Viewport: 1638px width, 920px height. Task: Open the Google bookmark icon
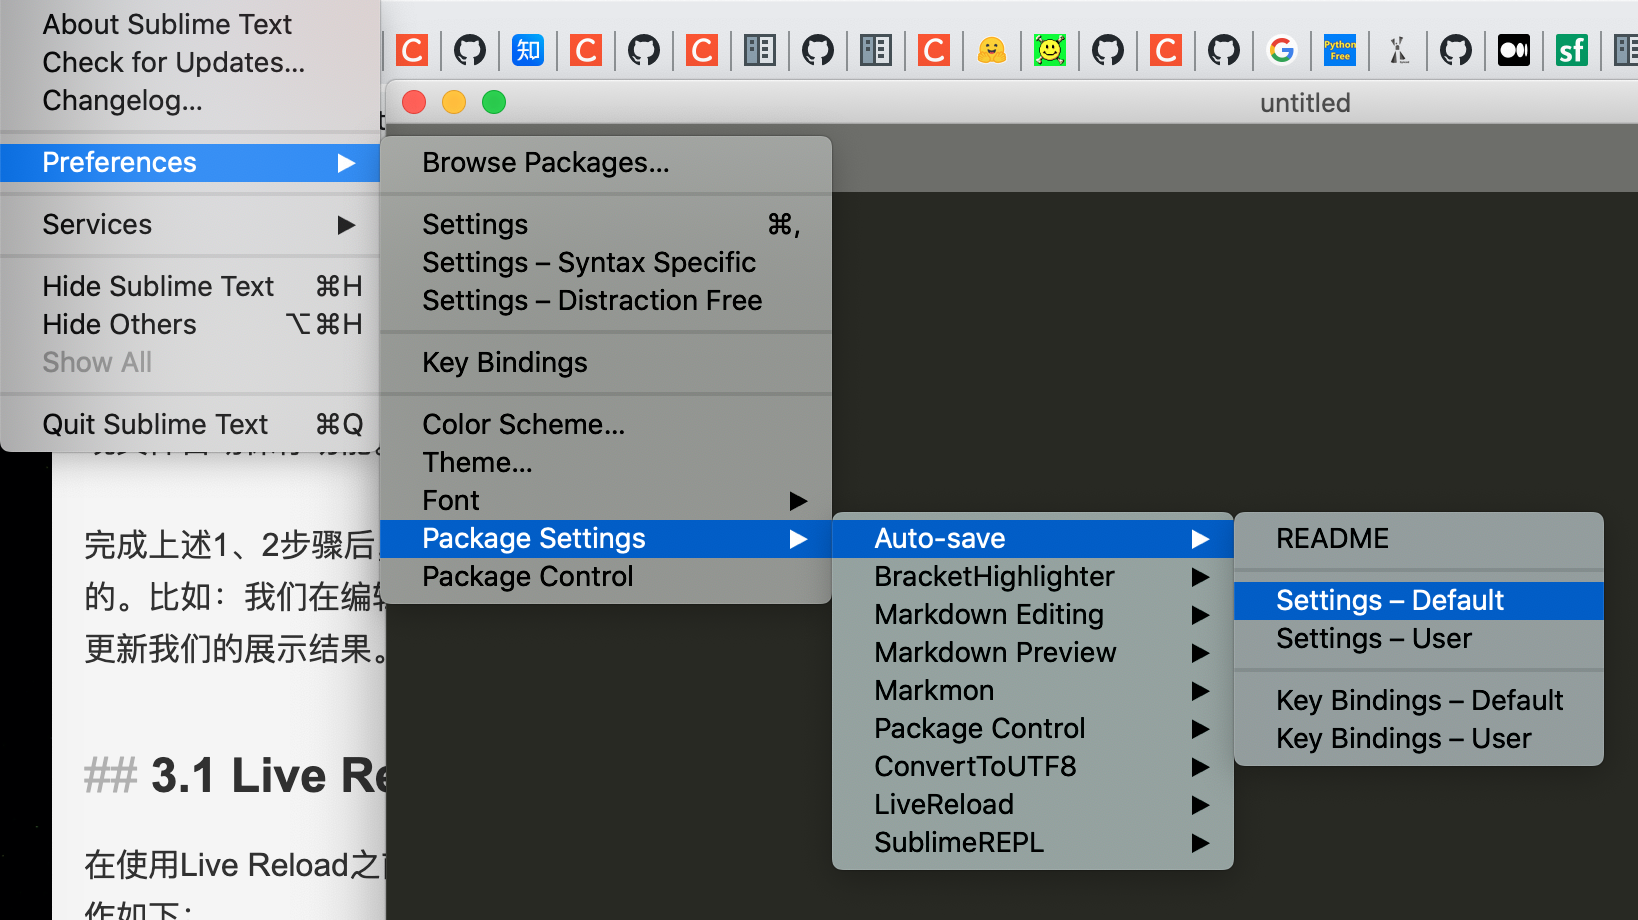1281,50
